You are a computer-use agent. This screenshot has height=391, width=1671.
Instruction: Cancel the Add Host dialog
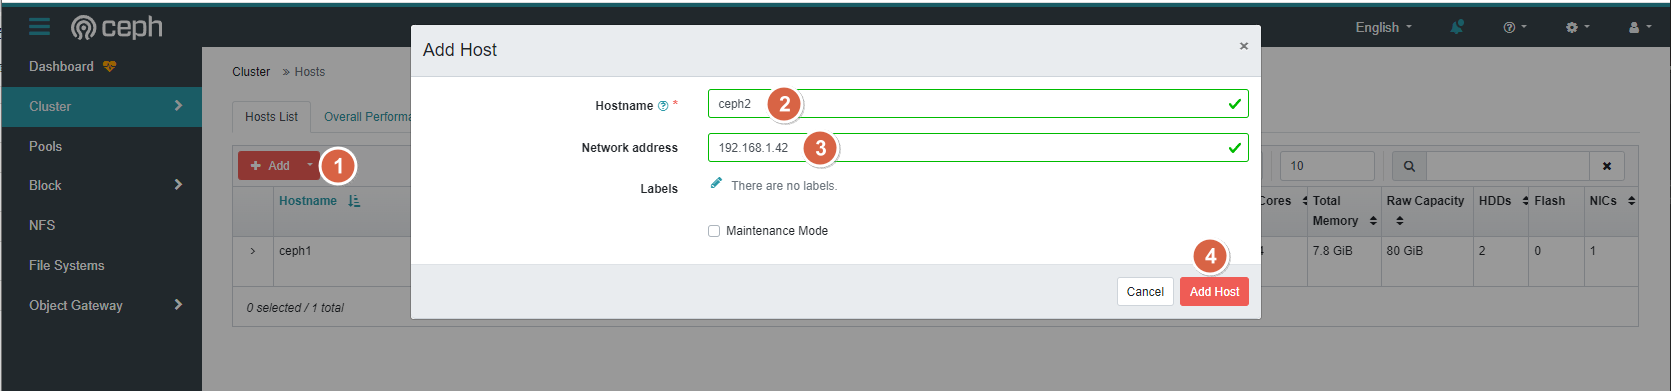1145,292
